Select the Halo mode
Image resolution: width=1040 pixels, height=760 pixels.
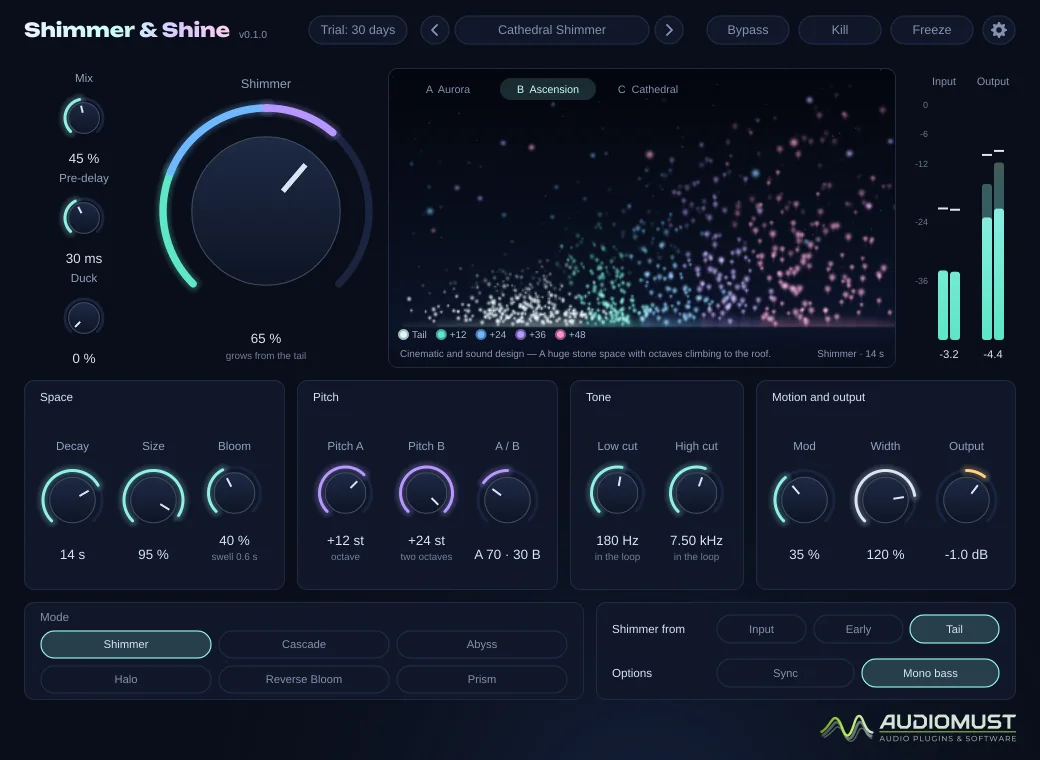126,679
